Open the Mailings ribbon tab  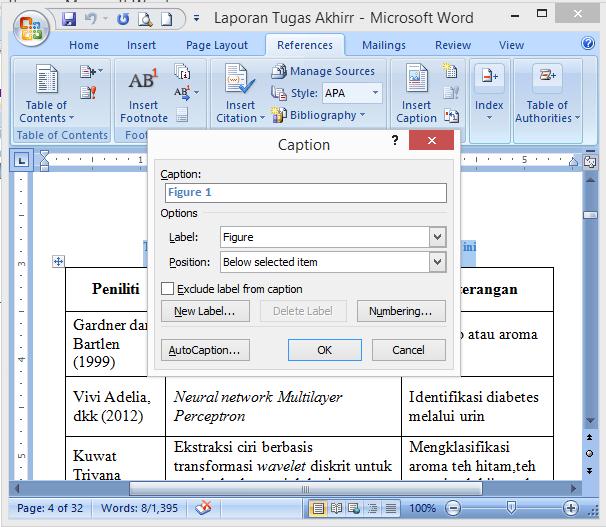pyautogui.click(x=384, y=45)
